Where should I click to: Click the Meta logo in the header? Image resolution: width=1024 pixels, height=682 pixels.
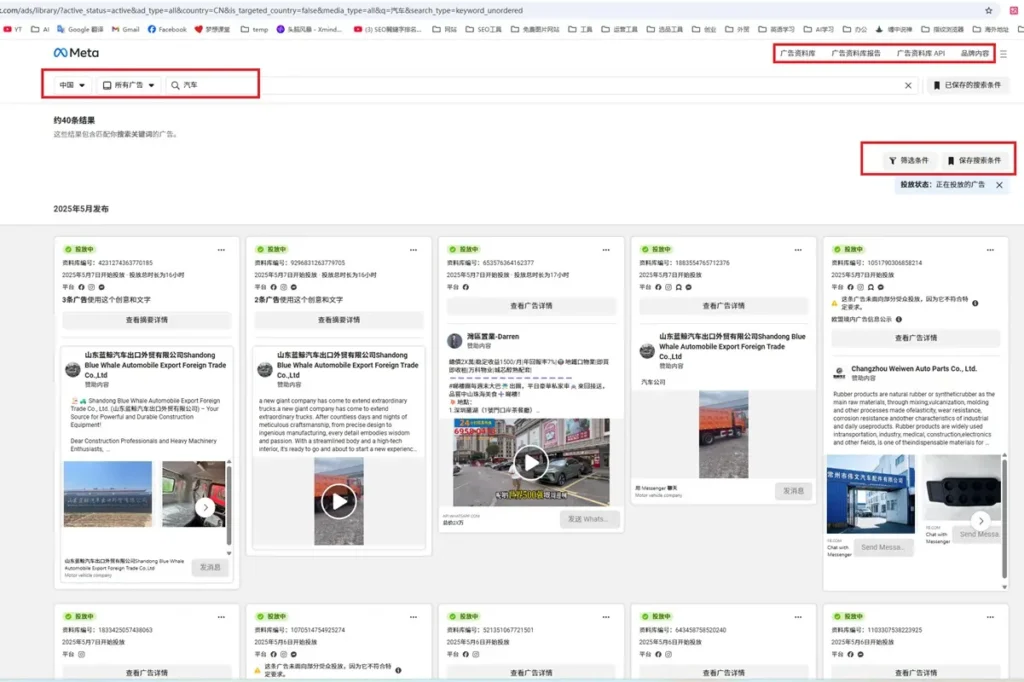tap(76, 53)
